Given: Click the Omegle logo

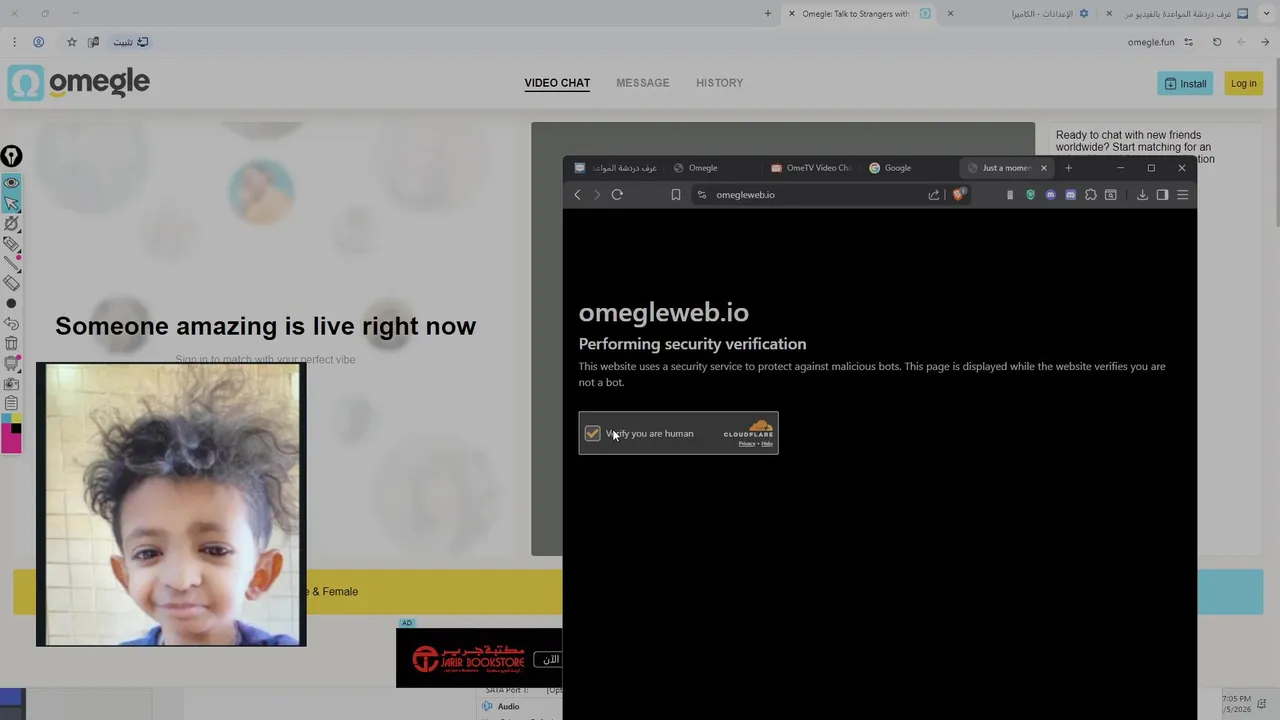Looking at the screenshot, I should tap(79, 83).
